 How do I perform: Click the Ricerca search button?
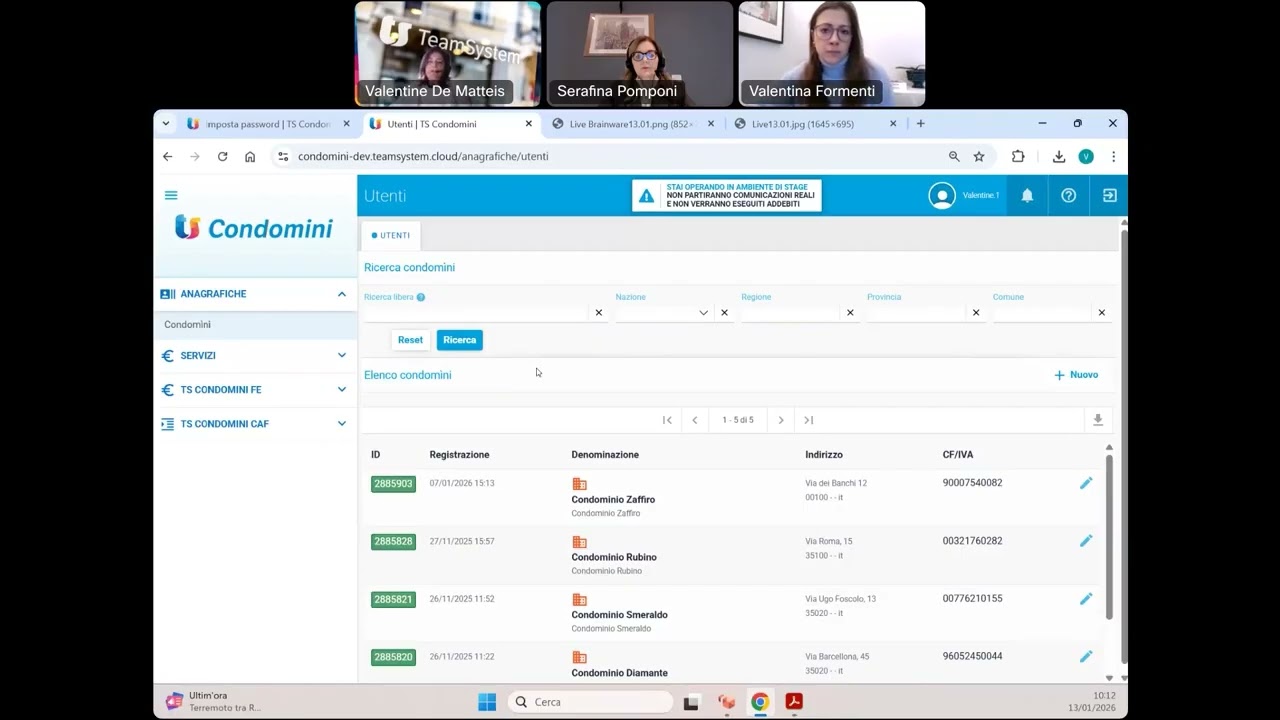tap(460, 340)
